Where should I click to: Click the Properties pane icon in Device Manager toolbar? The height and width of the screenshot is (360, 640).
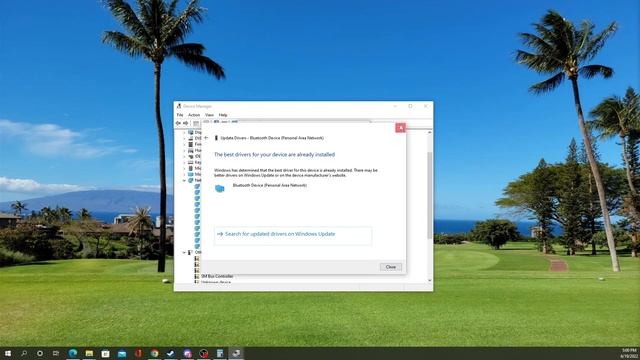pos(196,123)
